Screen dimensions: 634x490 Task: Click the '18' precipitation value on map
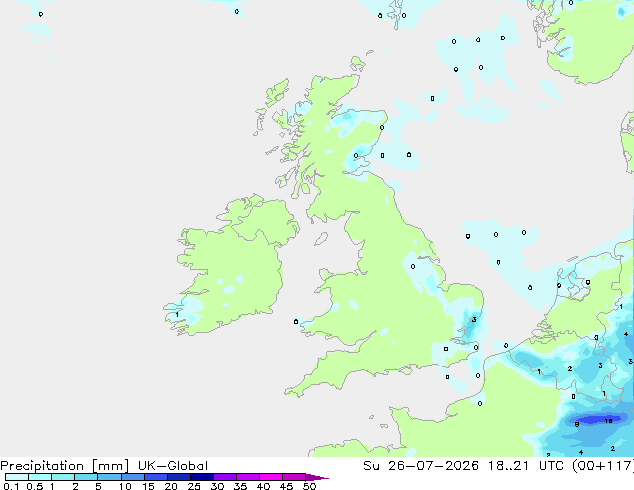(608, 421)
